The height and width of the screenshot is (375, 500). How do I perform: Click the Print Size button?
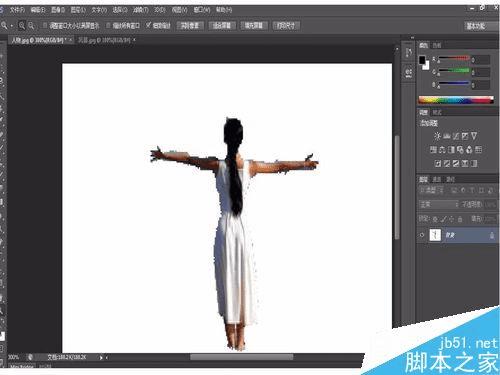[x=286, y=25]
